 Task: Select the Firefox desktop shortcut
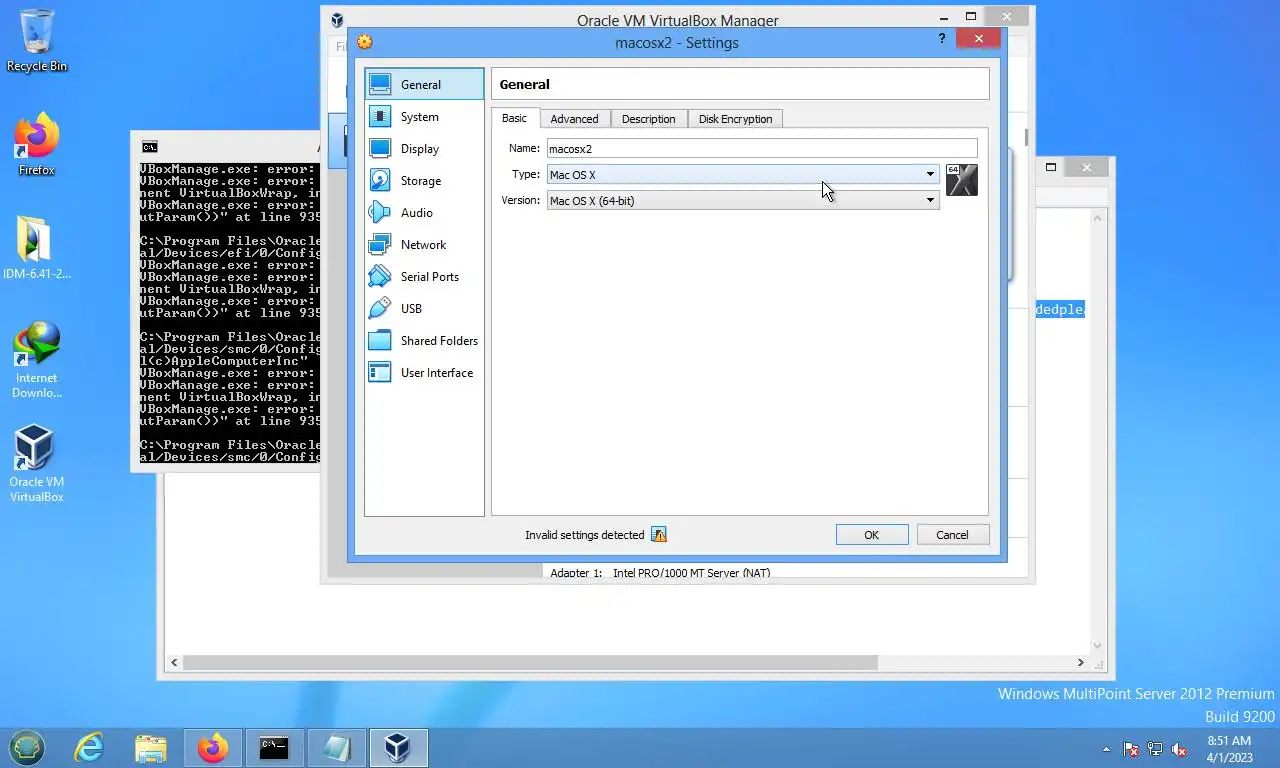tap(37, 145)
